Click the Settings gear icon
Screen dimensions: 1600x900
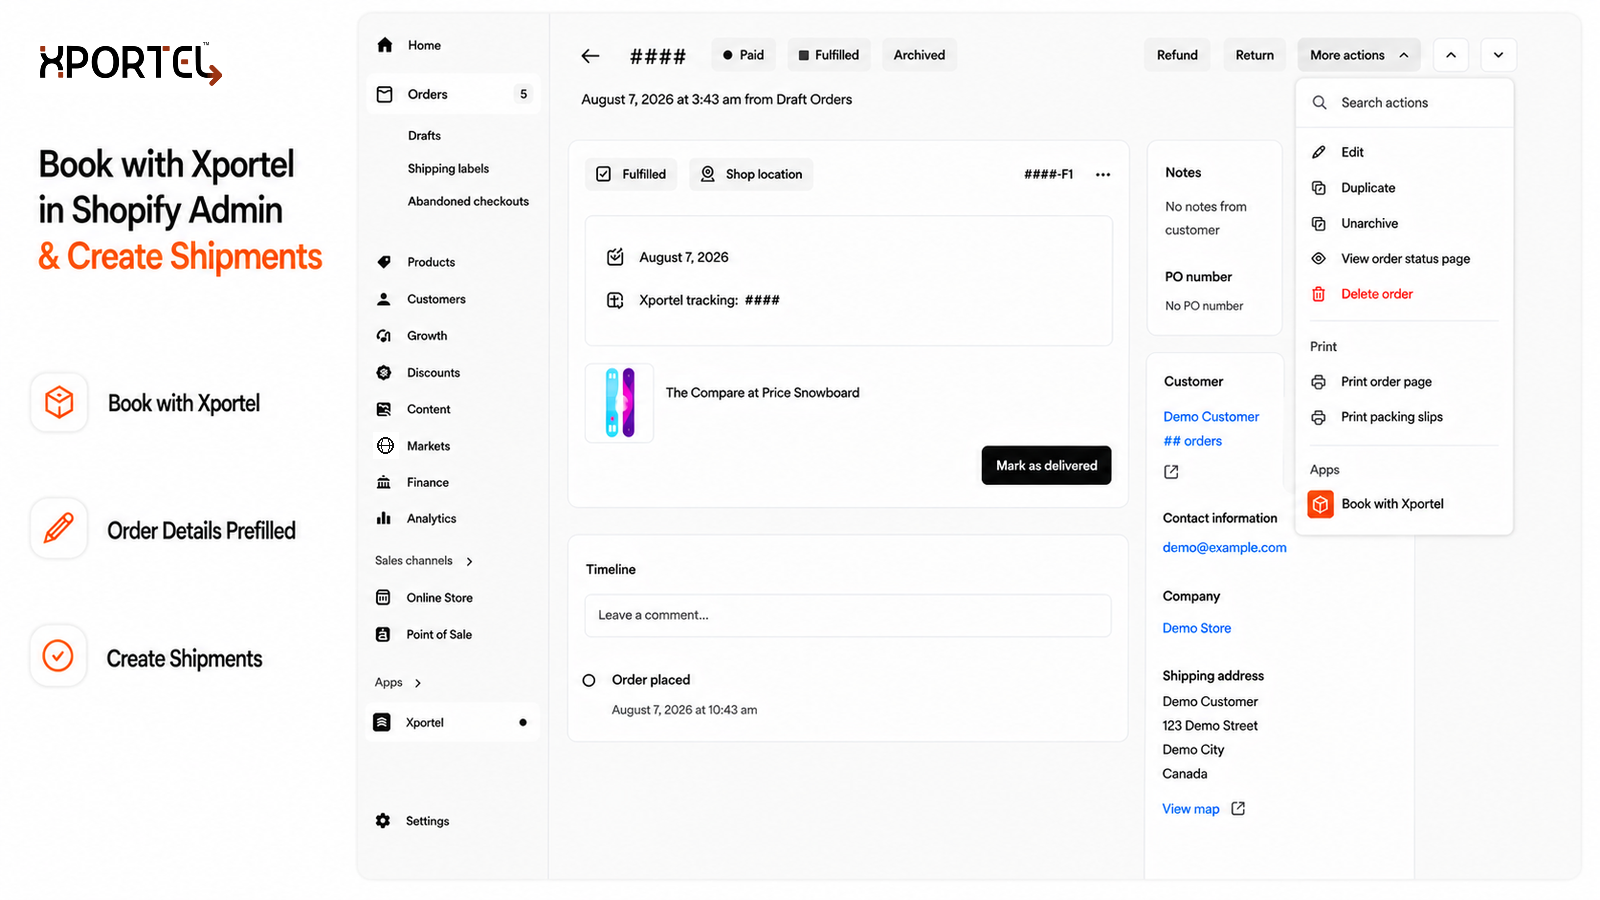click(383, 821)
